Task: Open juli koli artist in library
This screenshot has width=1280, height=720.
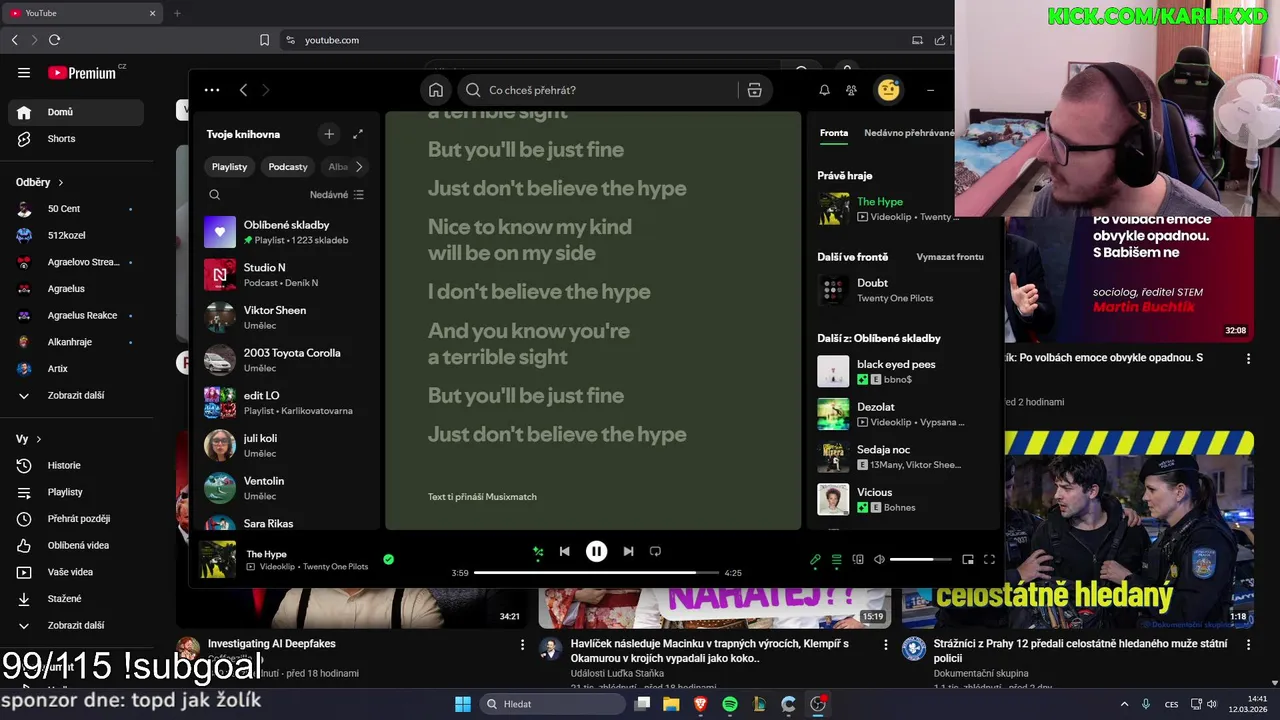Action: (284, 445)
